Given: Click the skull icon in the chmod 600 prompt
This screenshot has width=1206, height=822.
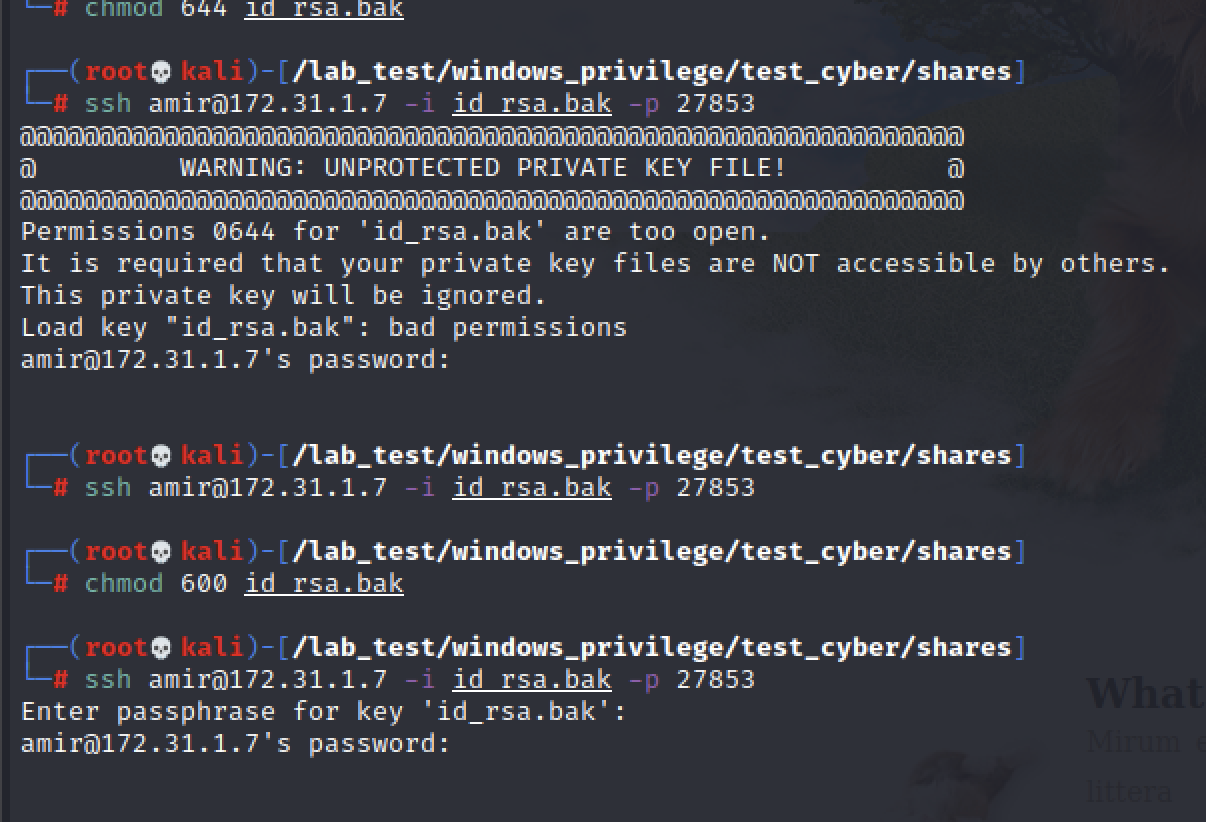Looking at the screenshot, I should [x=160, y=552].
